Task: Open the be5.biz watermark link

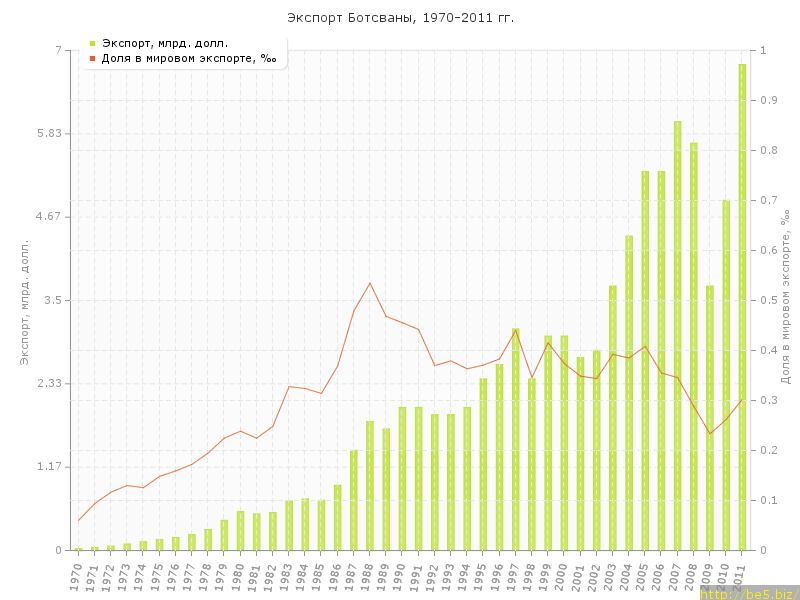Action: coord(748,593)
